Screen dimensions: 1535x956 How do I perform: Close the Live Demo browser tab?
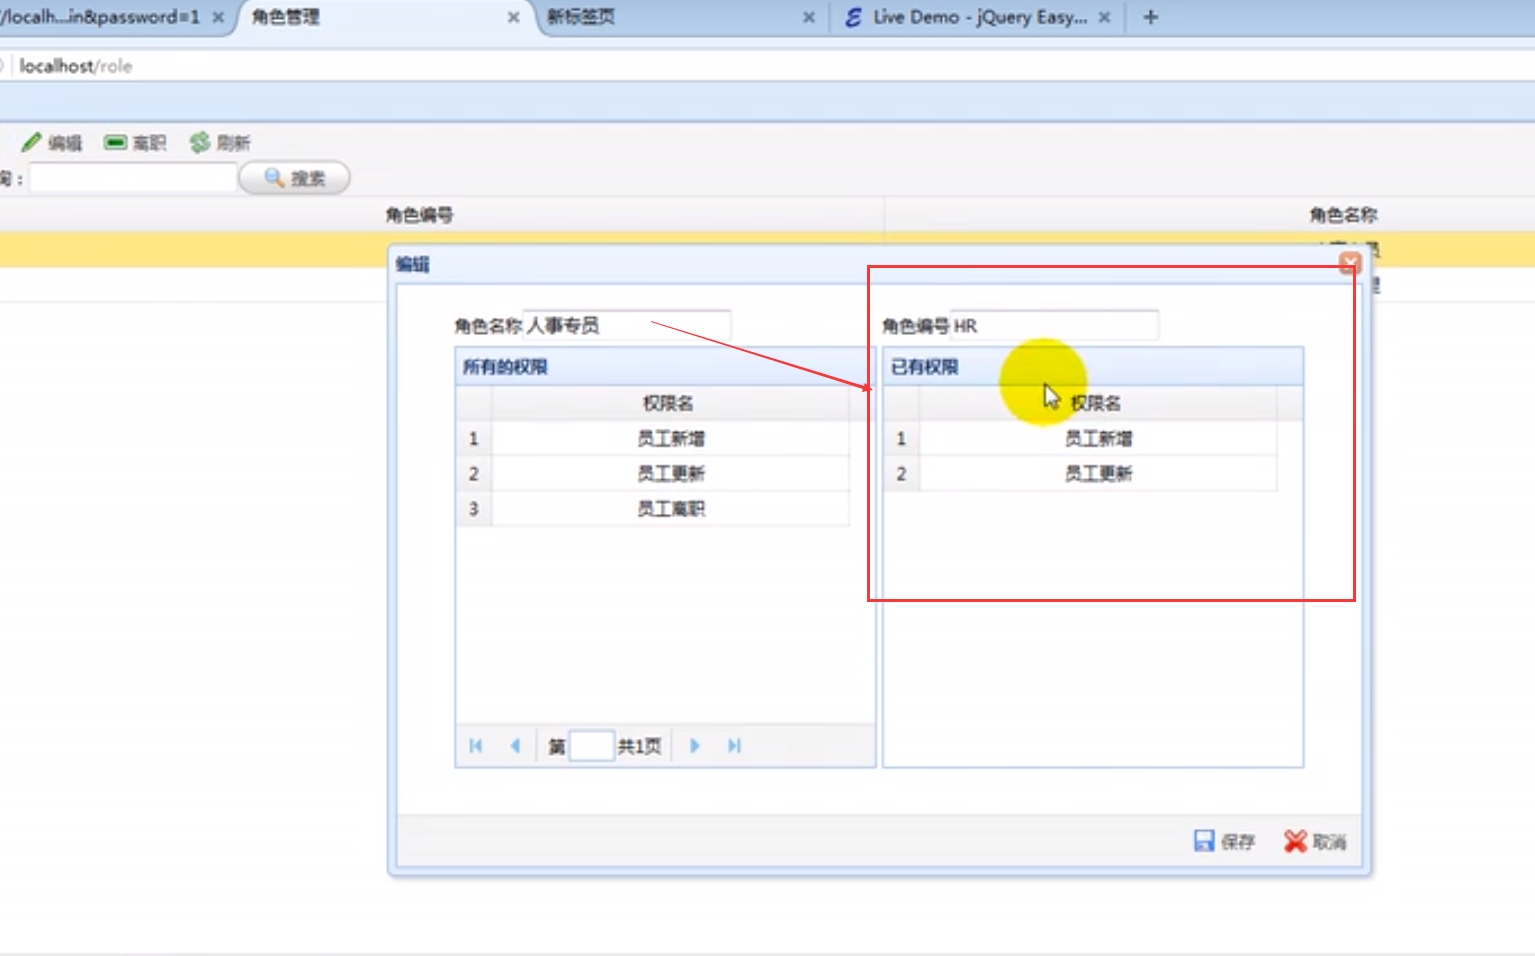click(x=1104, y=17)
